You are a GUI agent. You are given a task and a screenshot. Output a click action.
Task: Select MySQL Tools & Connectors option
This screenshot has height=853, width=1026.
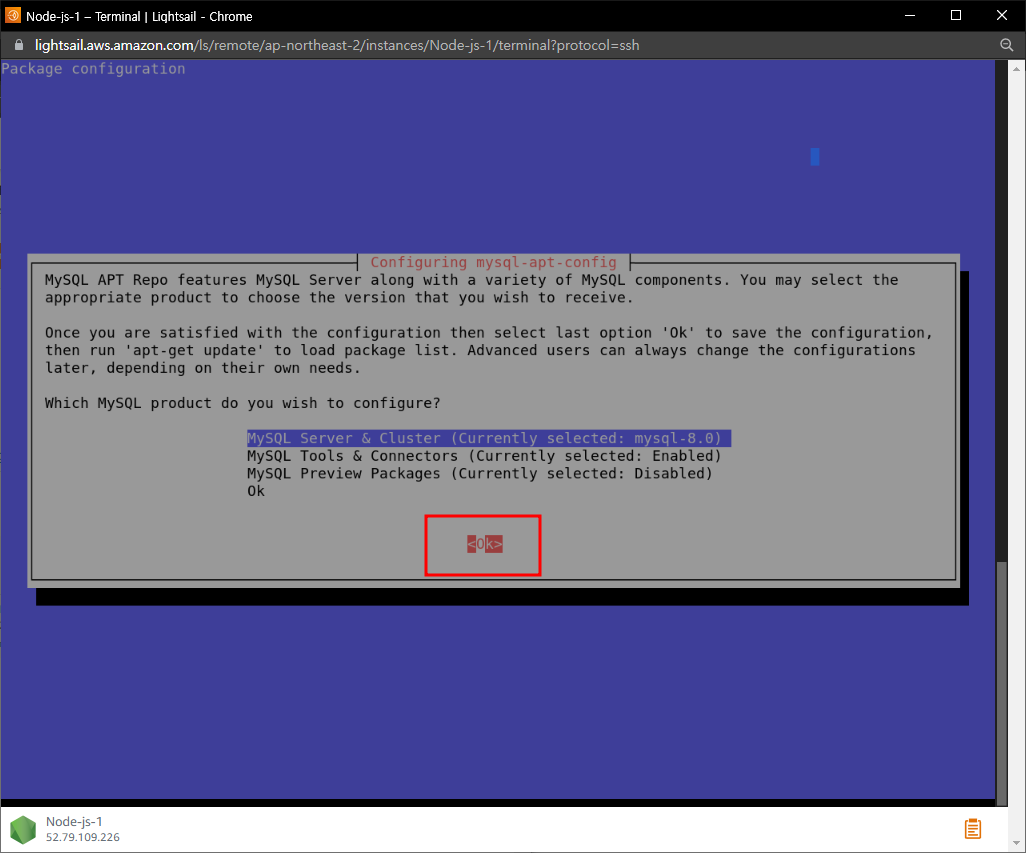pyautogui.click(x=484, y=456)
